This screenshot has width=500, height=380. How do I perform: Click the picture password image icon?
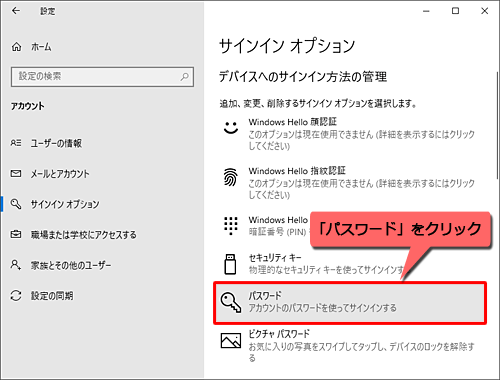point(231,341)
